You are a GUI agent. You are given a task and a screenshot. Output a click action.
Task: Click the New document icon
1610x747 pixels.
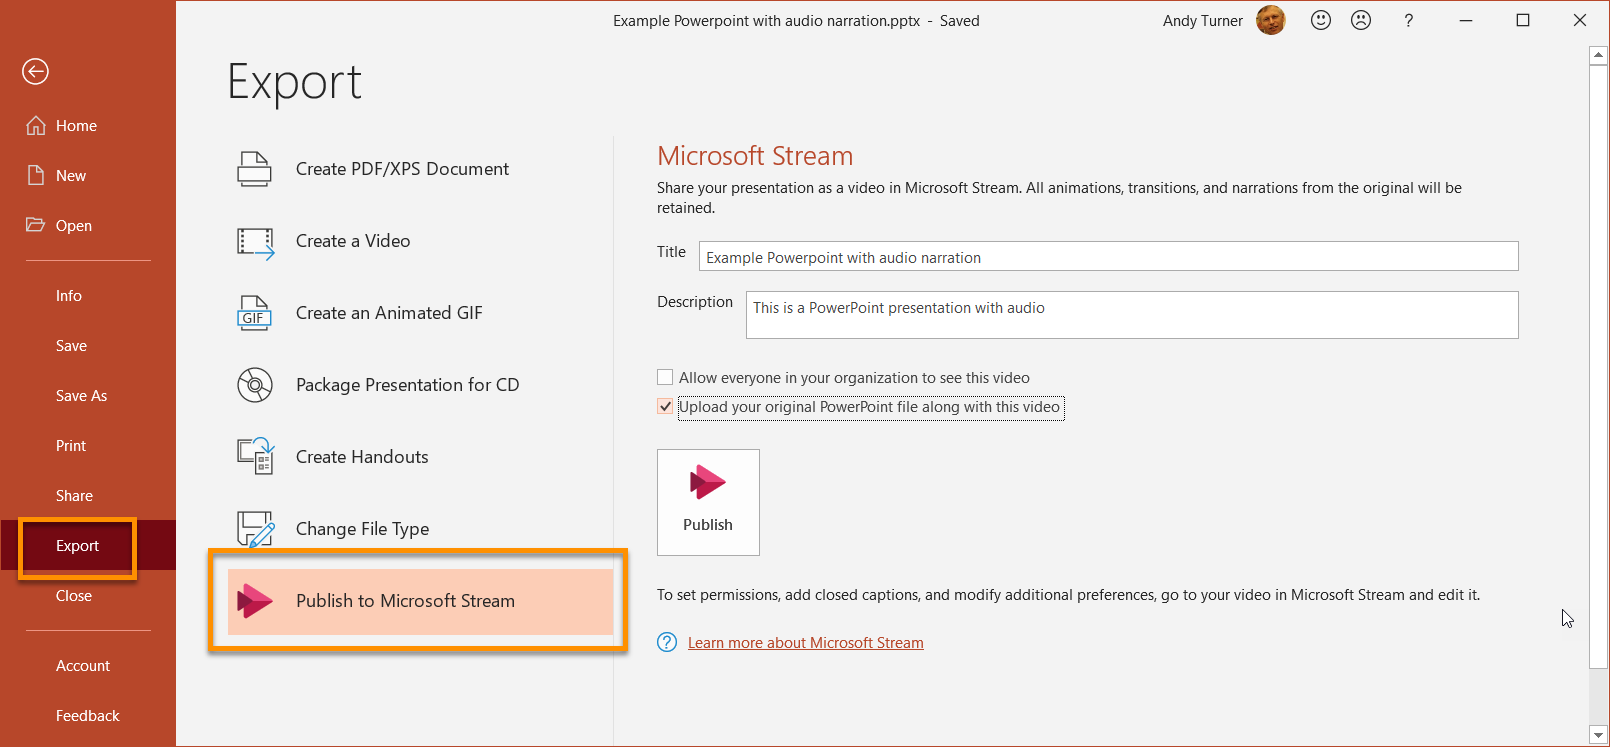[36, 175]
